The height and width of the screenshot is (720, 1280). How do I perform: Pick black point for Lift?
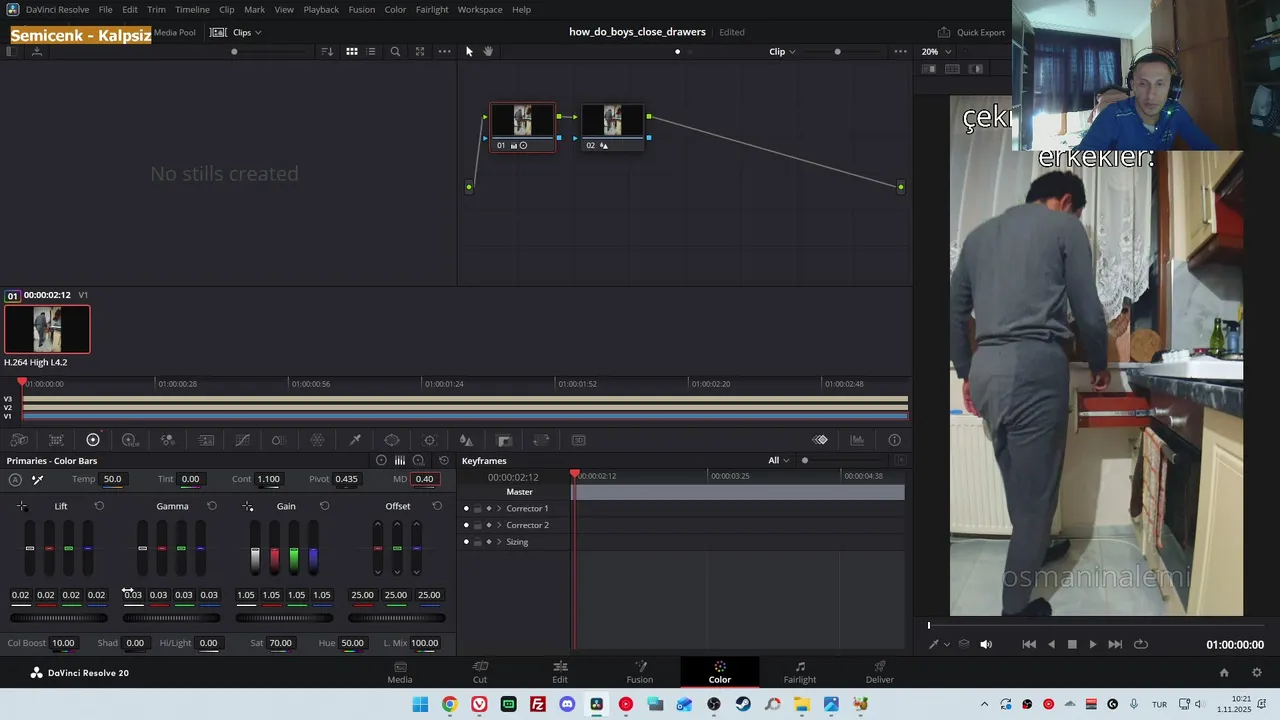[22, 506]
